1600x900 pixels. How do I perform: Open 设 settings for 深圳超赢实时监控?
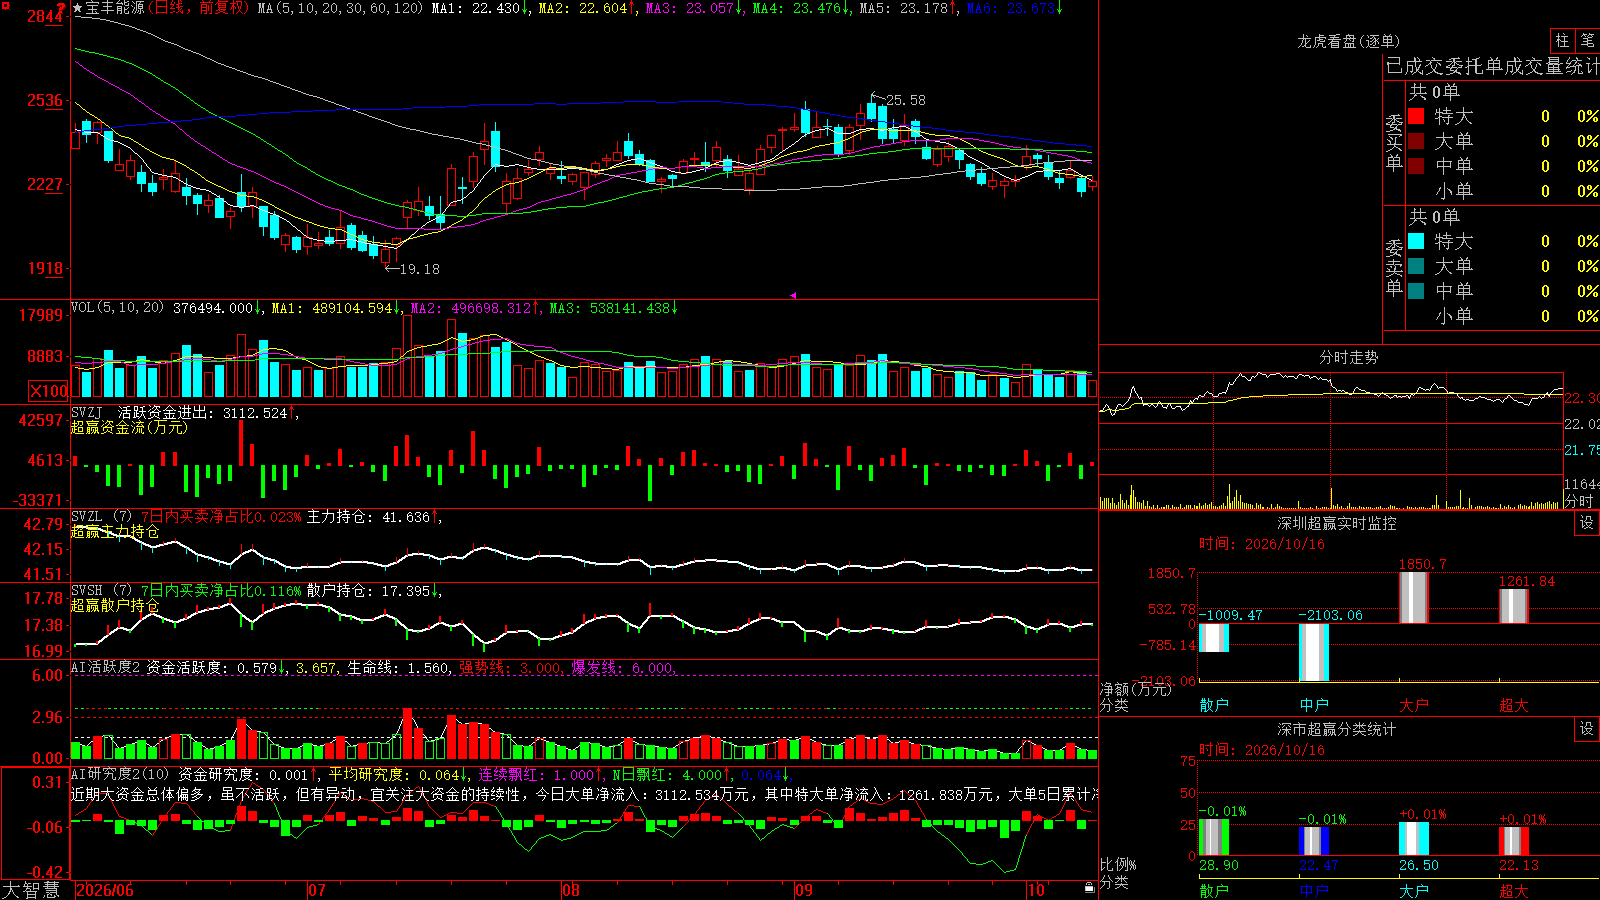pyautogui.click(x=1587, y=523)
